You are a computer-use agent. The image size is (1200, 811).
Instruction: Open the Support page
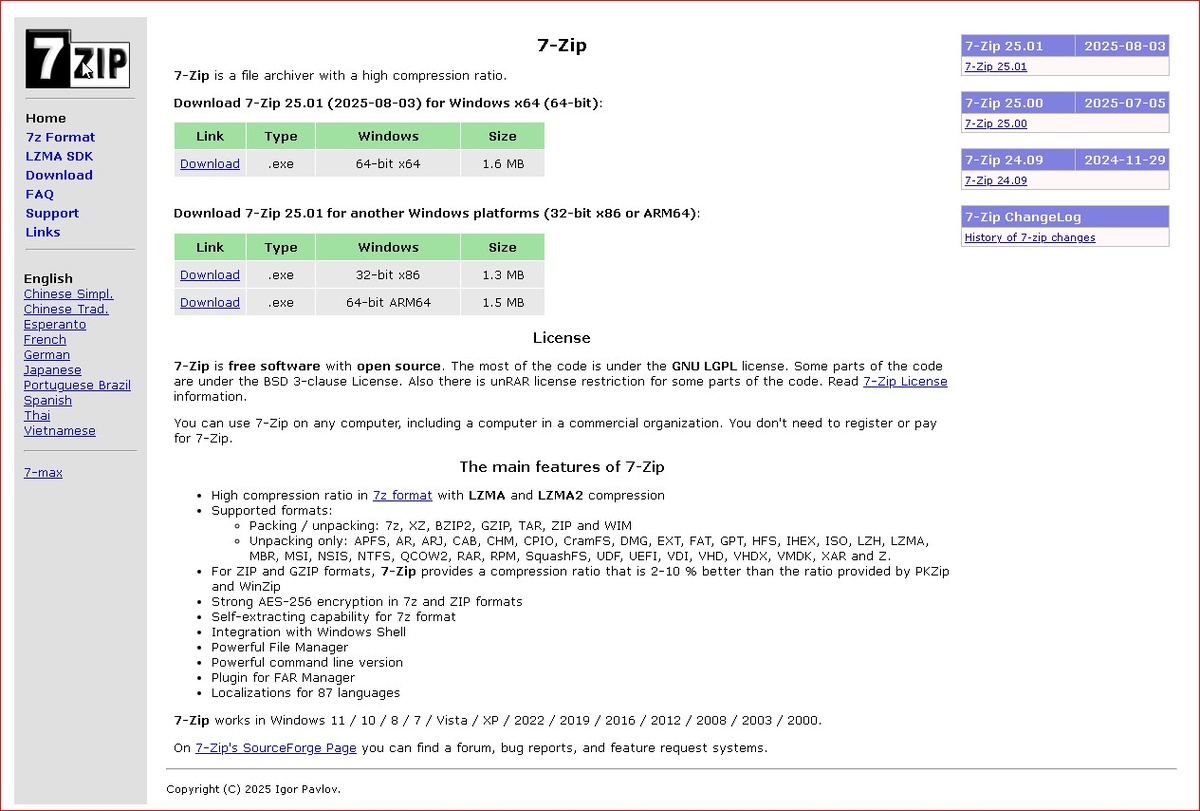(x=52, y=213)
